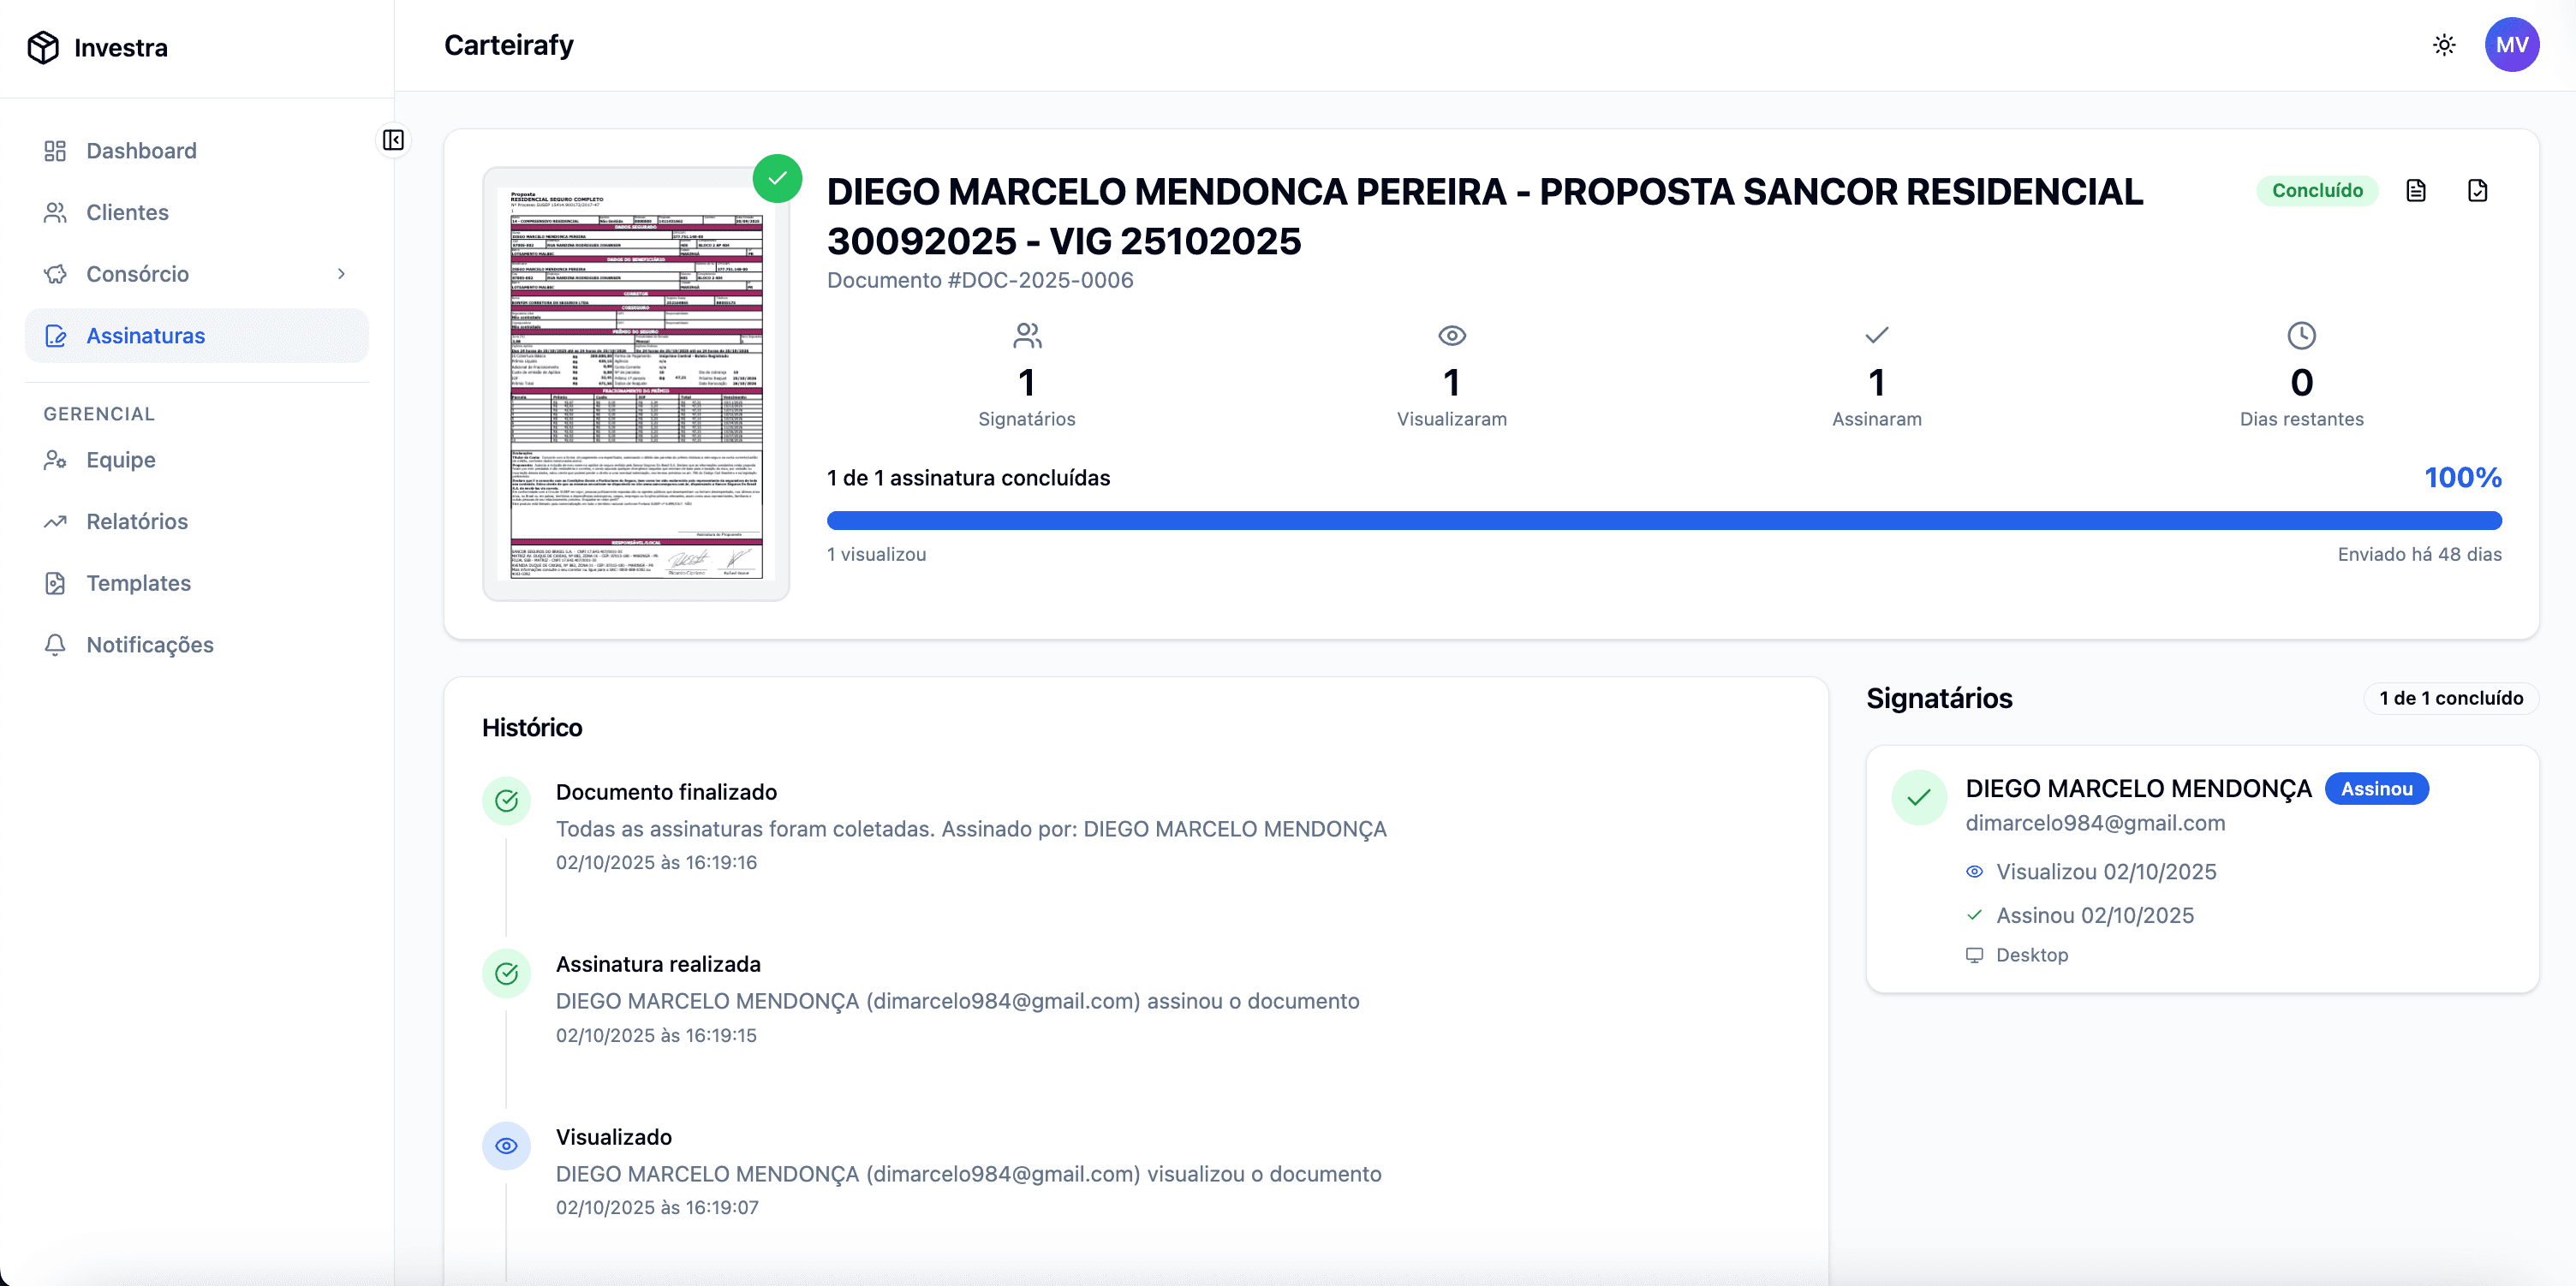
Task: Click the Investra cube logo
Action: click(x=43, y=46)
